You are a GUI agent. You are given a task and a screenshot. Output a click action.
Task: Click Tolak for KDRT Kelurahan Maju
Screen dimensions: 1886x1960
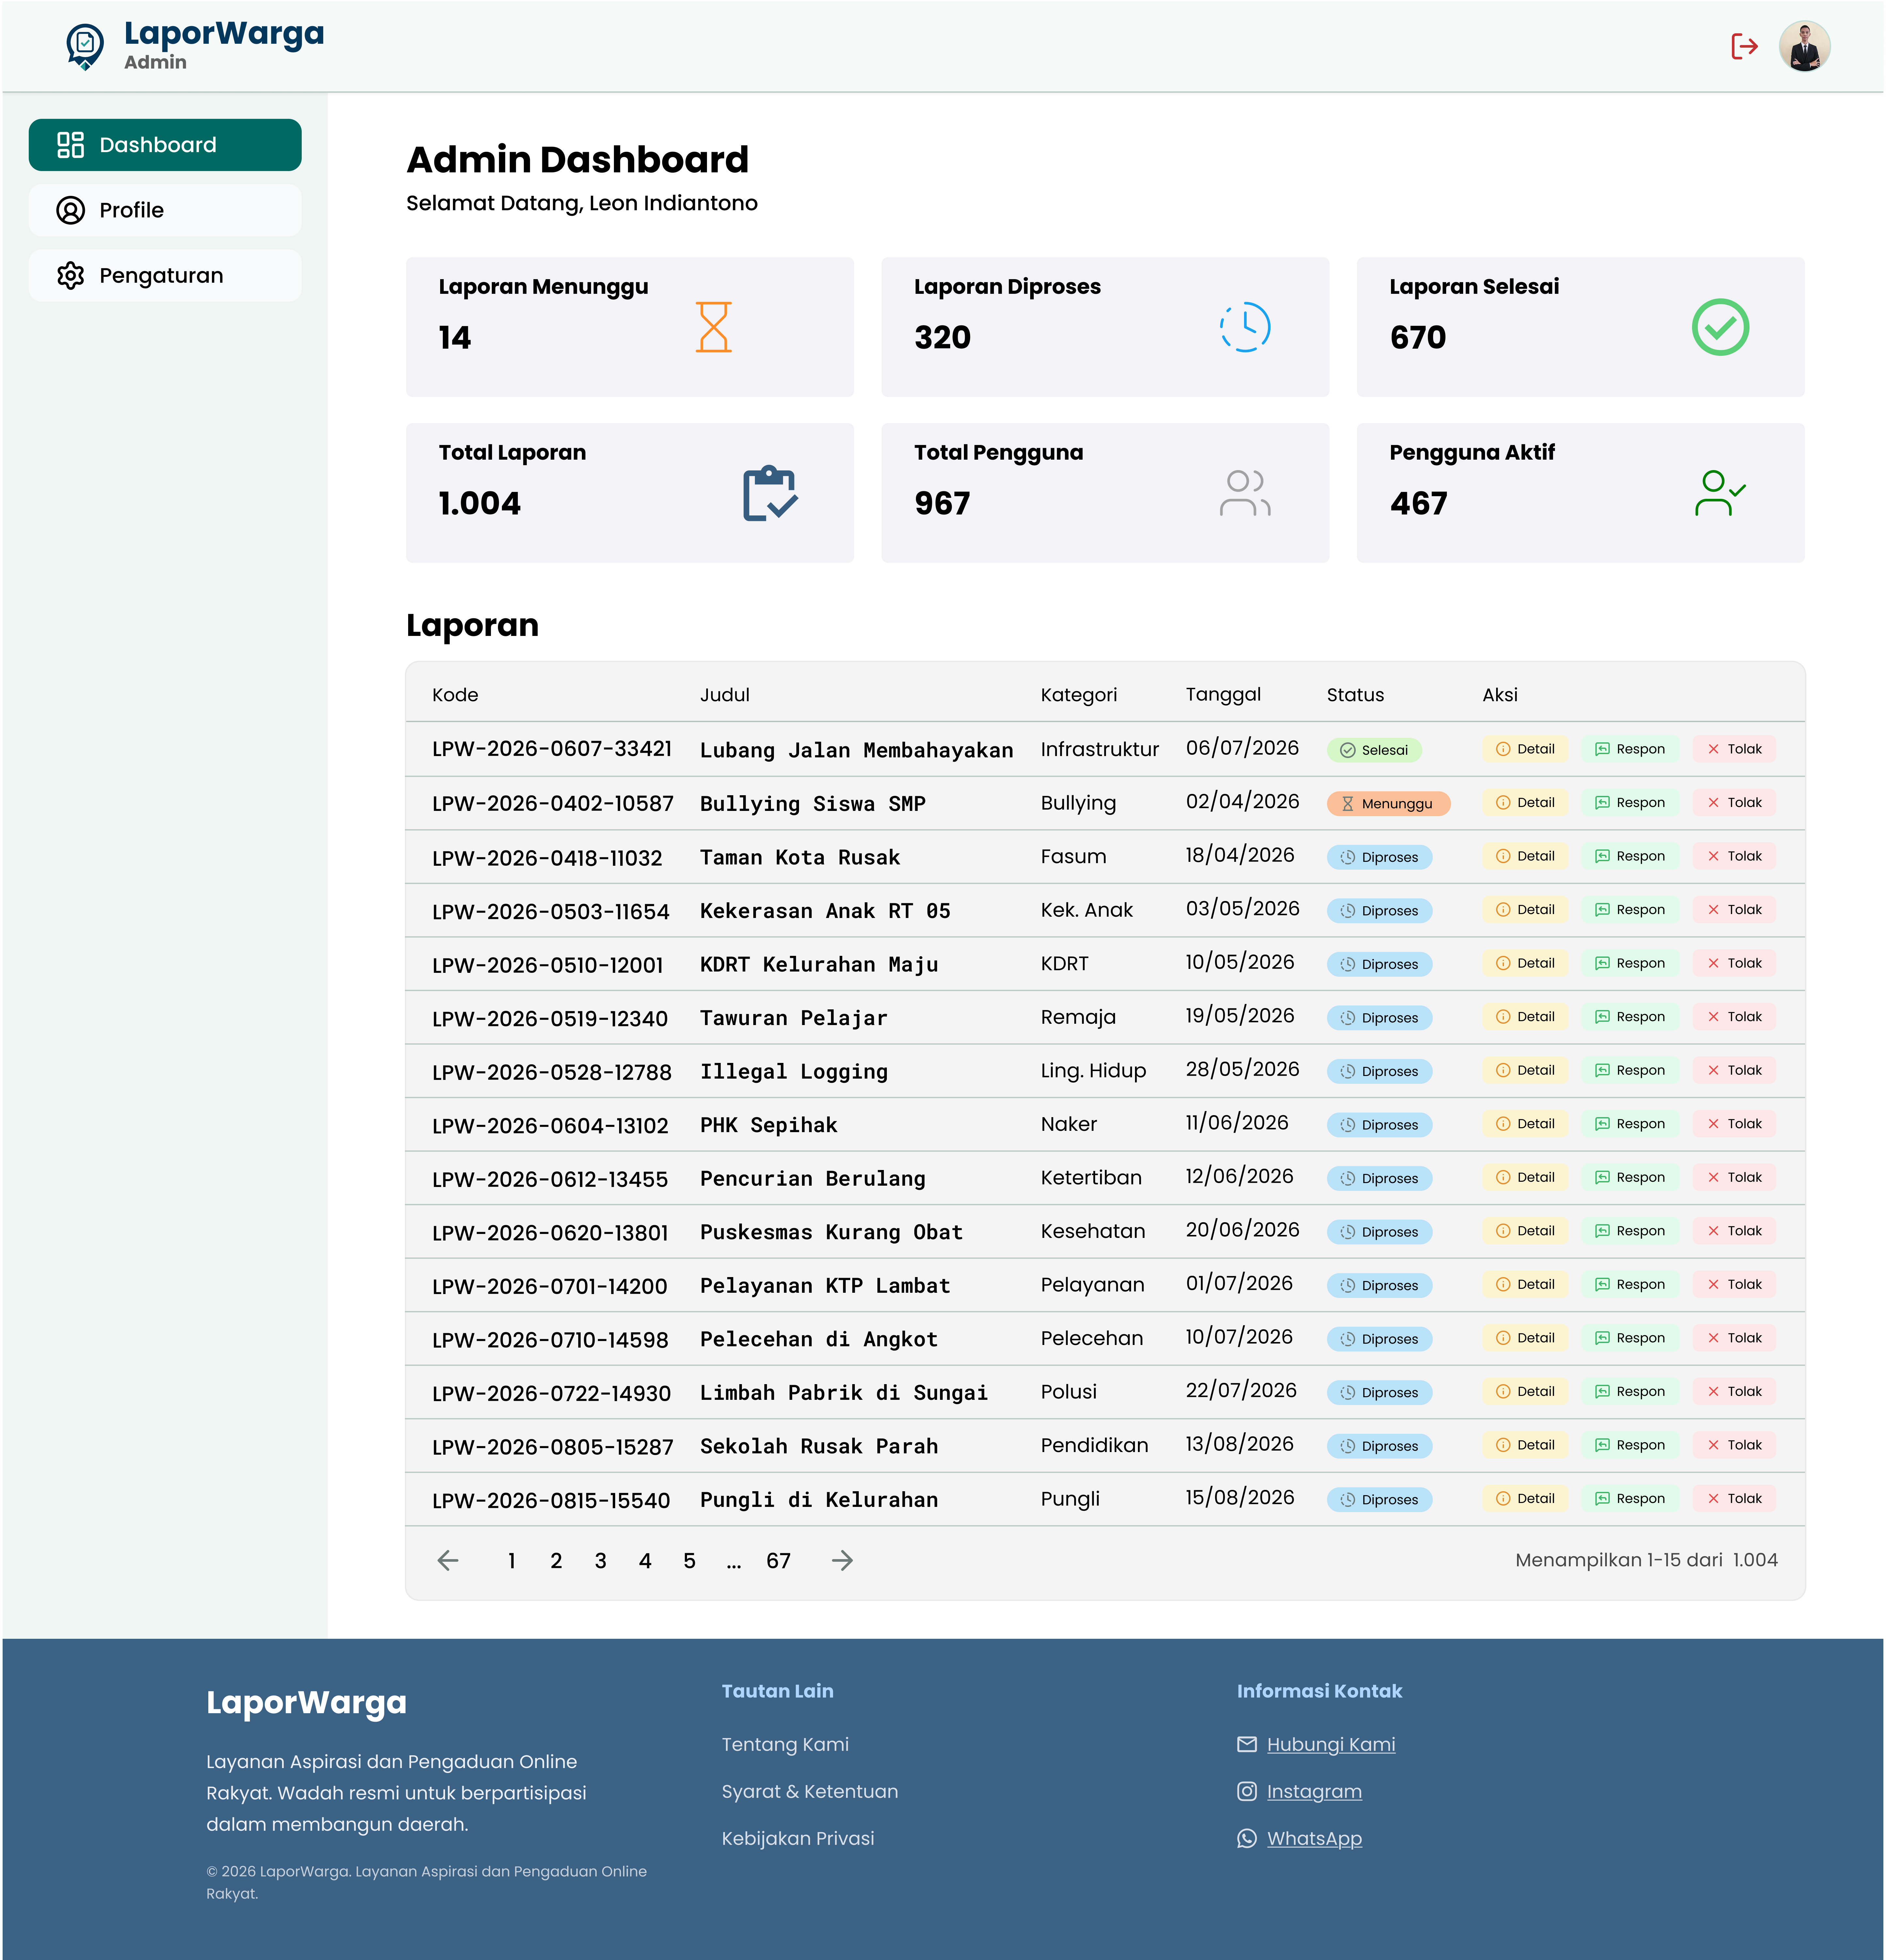tap(1734, 963)
